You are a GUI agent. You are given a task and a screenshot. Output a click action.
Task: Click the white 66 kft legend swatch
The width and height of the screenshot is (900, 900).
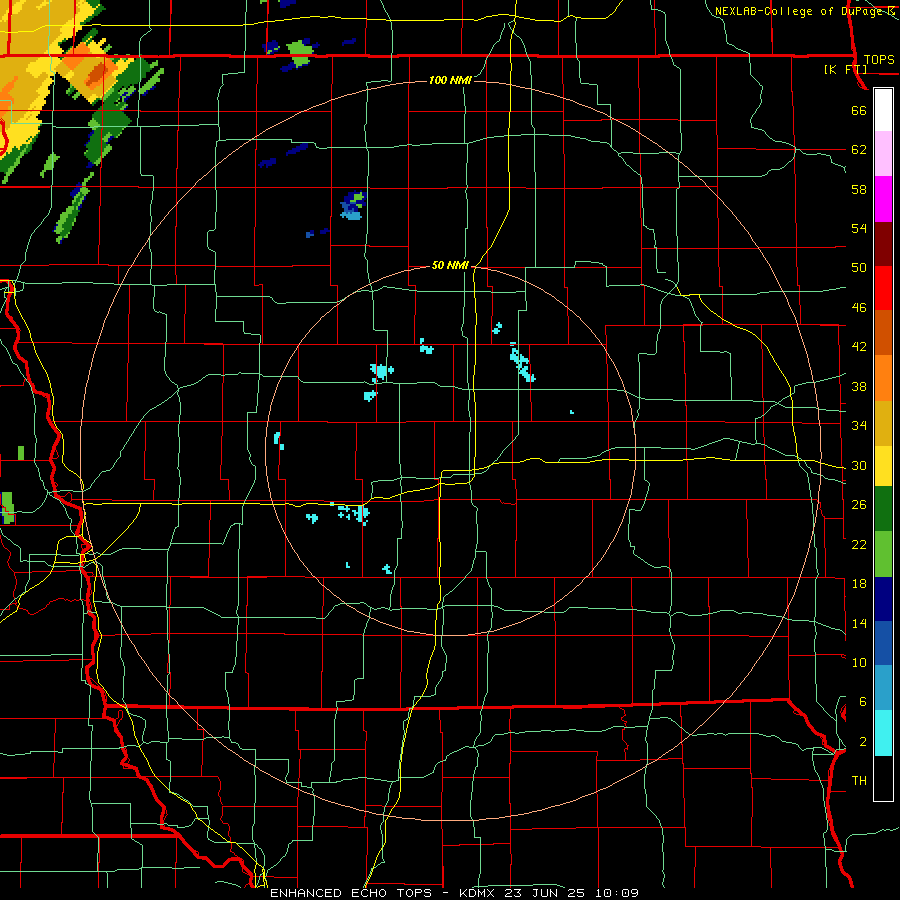[883, 110]
